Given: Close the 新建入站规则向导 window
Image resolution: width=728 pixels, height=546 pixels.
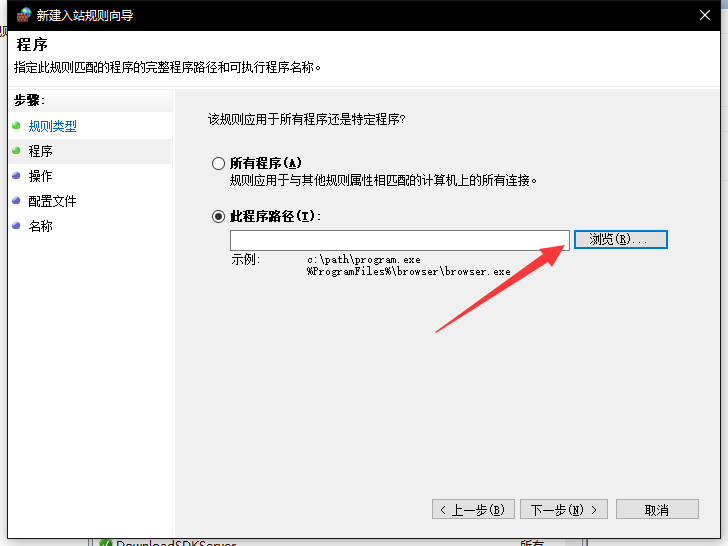Looking at the screenshot, I should click(x=705, y=15).
